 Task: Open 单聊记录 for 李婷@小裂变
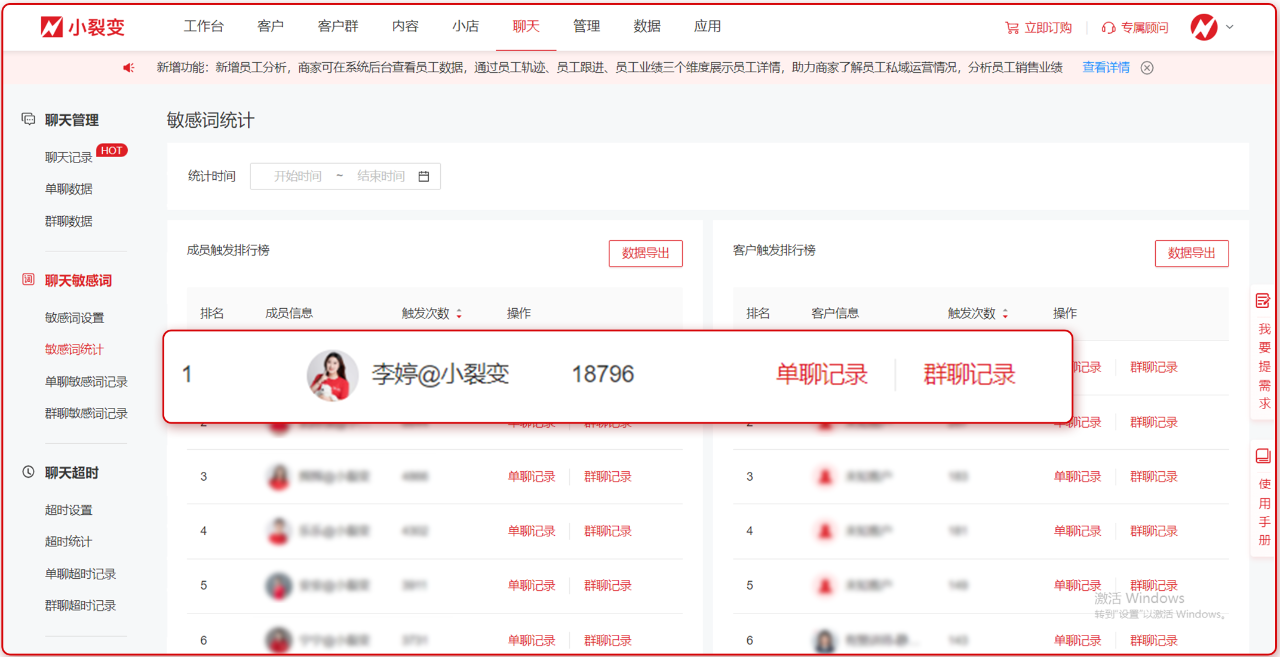(x=821, y=375)
